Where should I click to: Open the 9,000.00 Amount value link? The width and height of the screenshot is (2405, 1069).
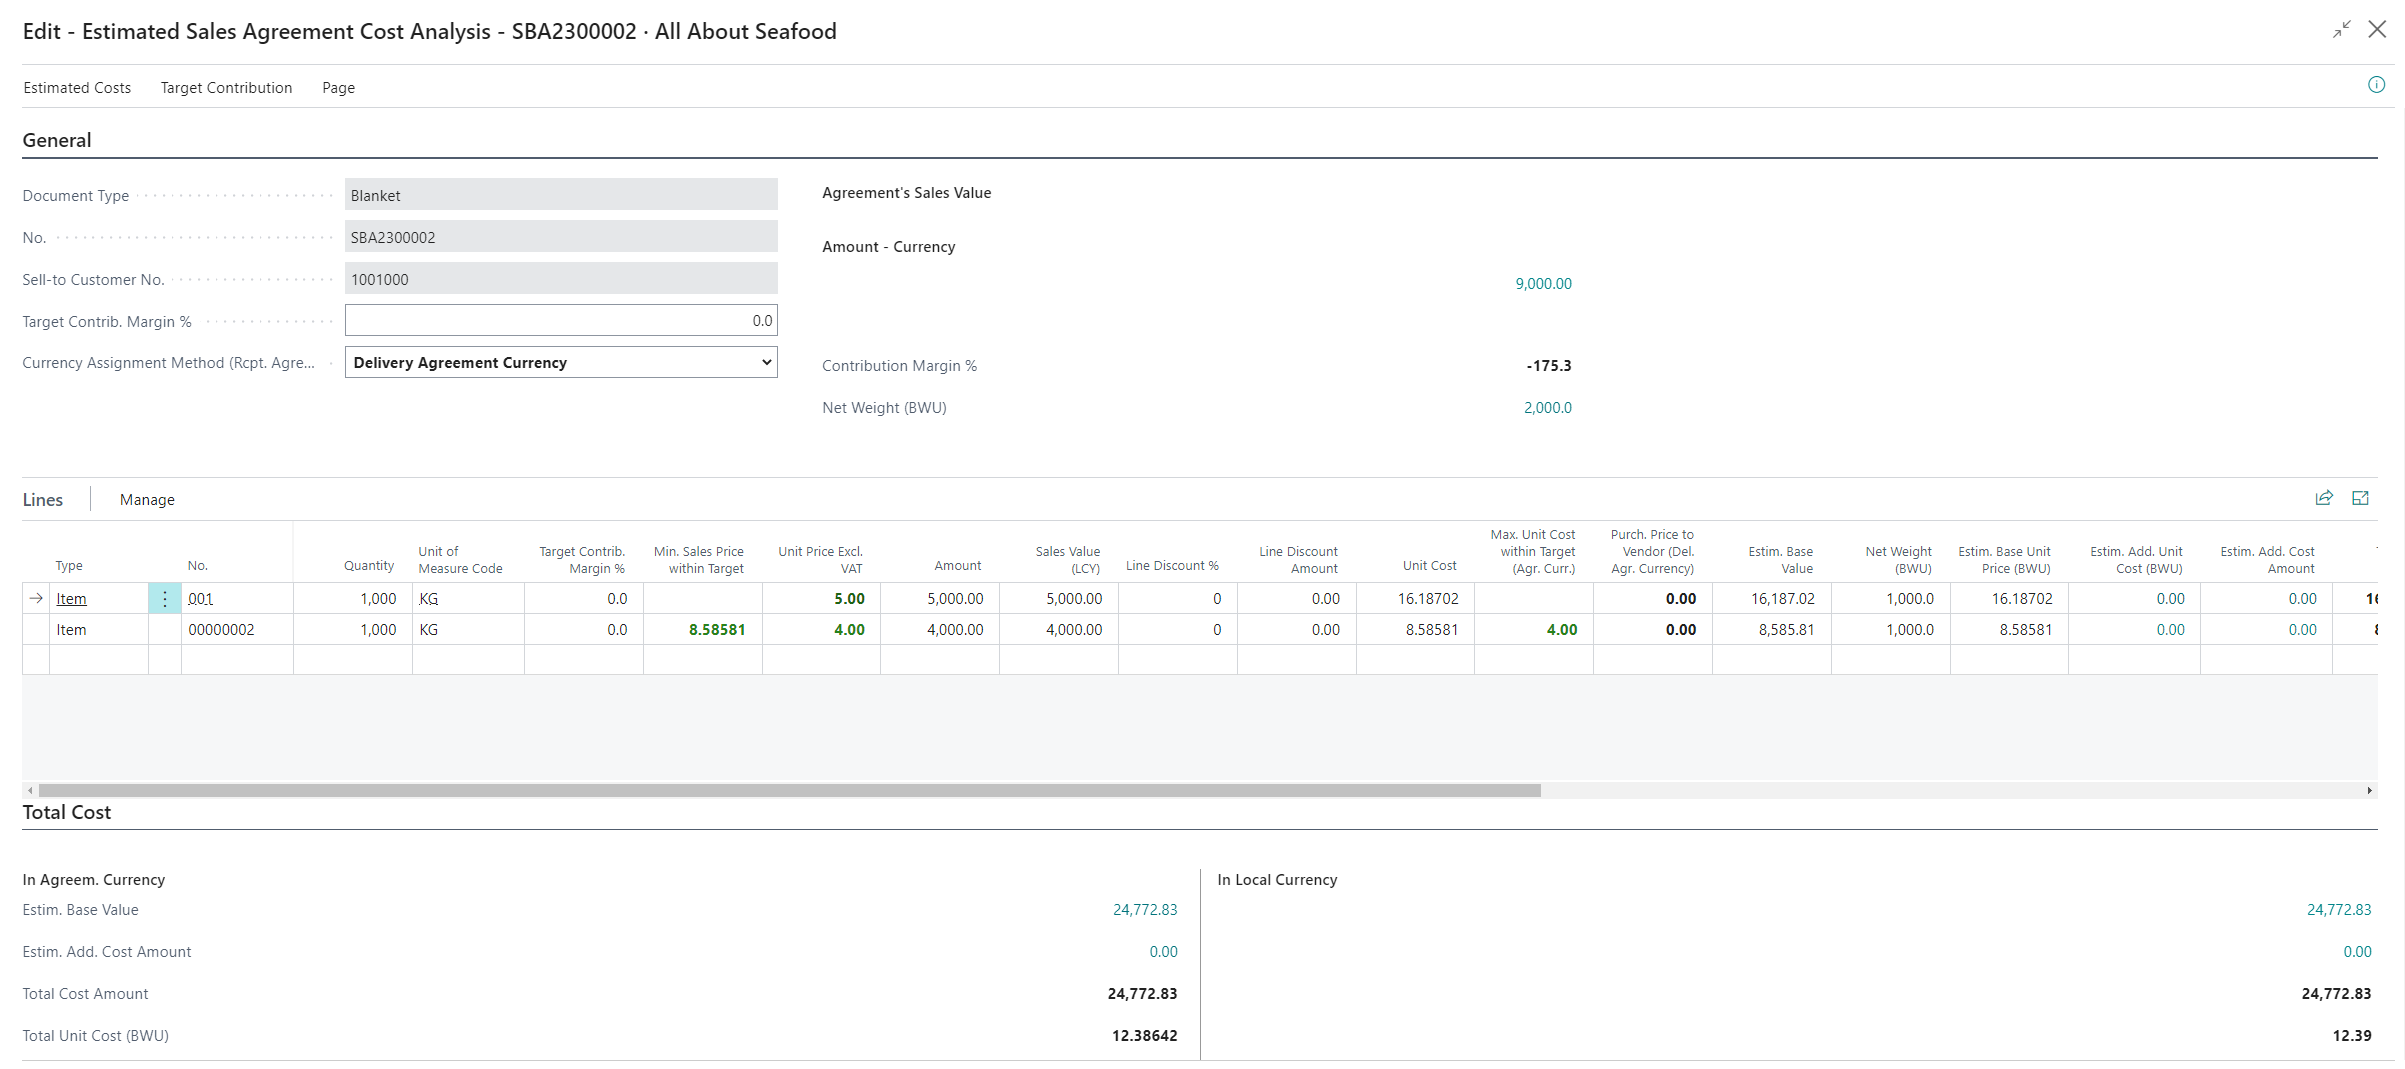(x=1543, y=284)
